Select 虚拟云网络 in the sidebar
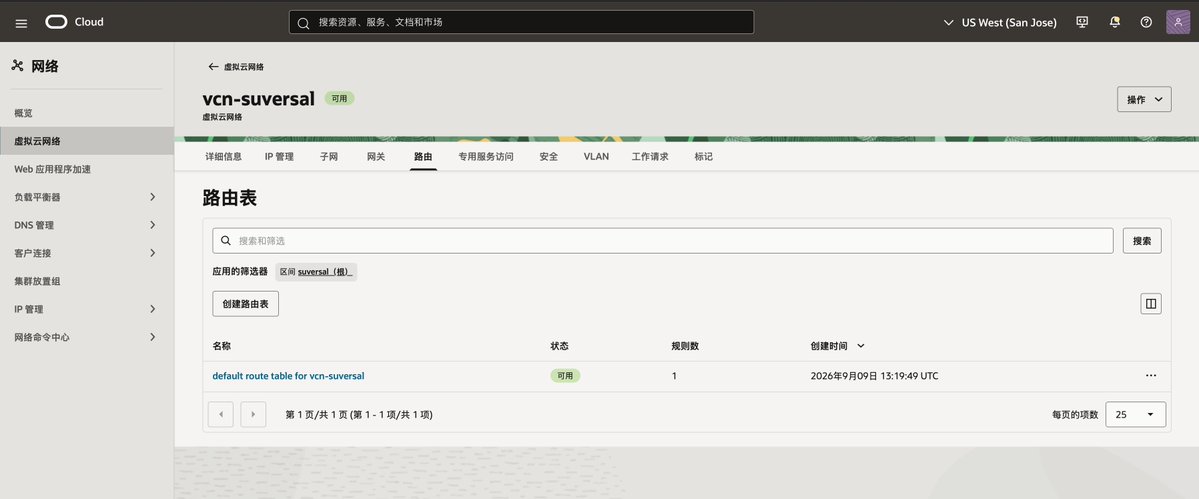1199x499 pixels. [x=86, y=141]
